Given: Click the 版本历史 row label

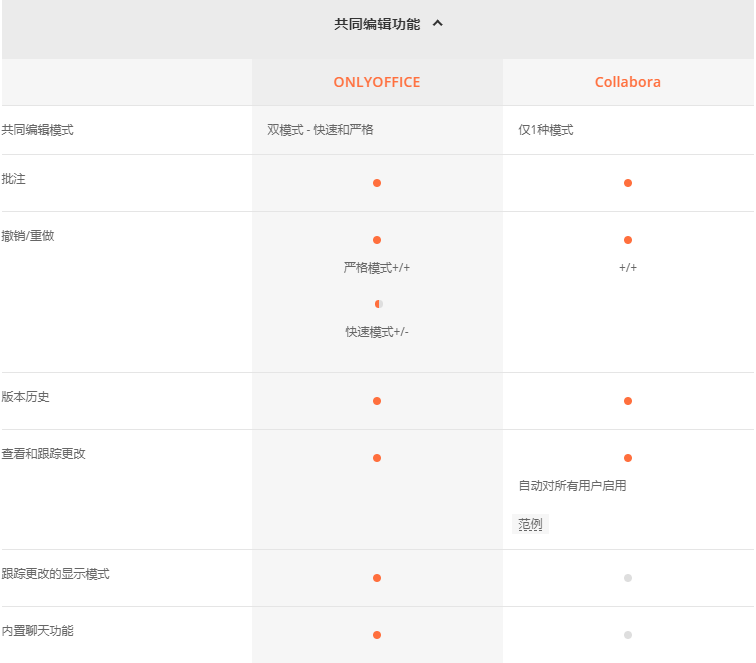Looking at the screenshot, I should pos(25,397).
